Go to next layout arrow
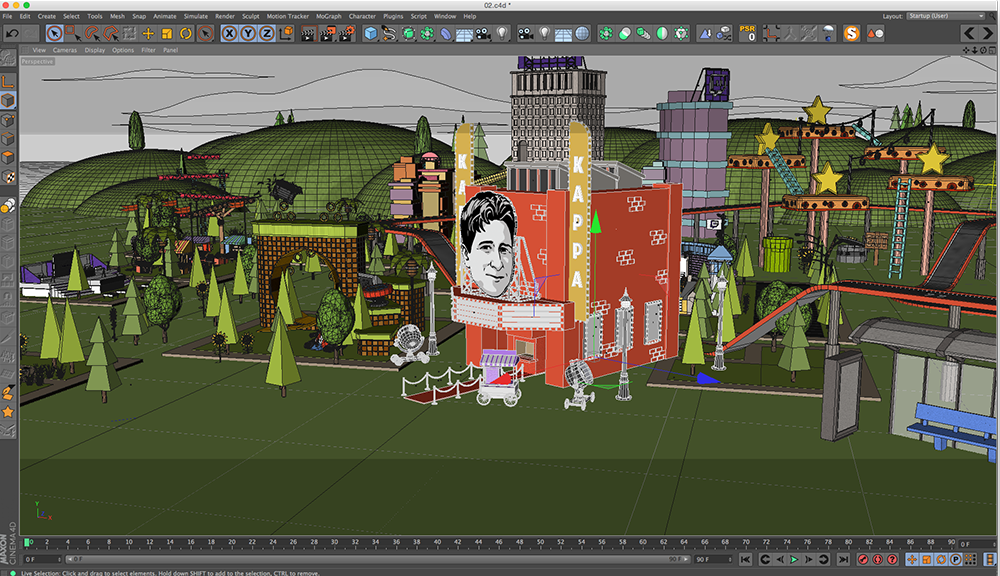Viewport: 1000px width, 576px height. click(987, 33)
